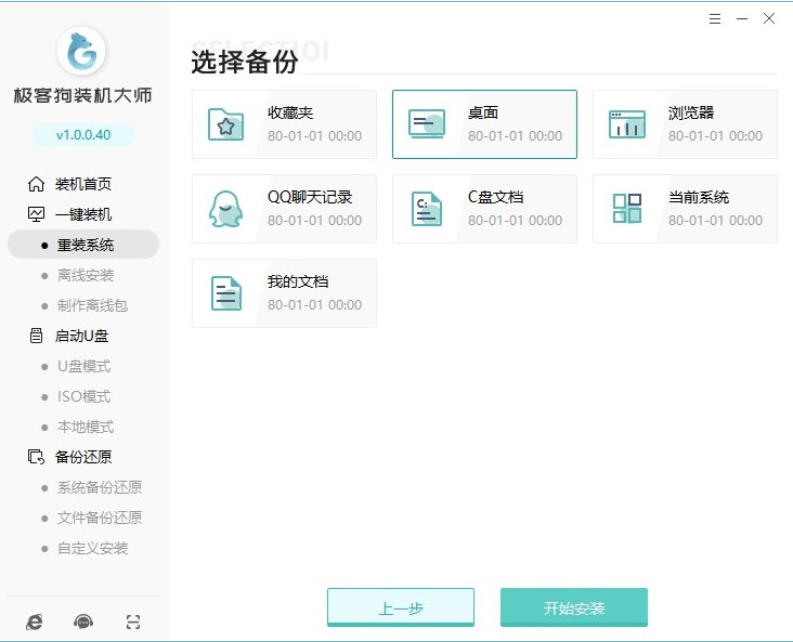Open the hamburger menu in title bar

pos(715,19)
